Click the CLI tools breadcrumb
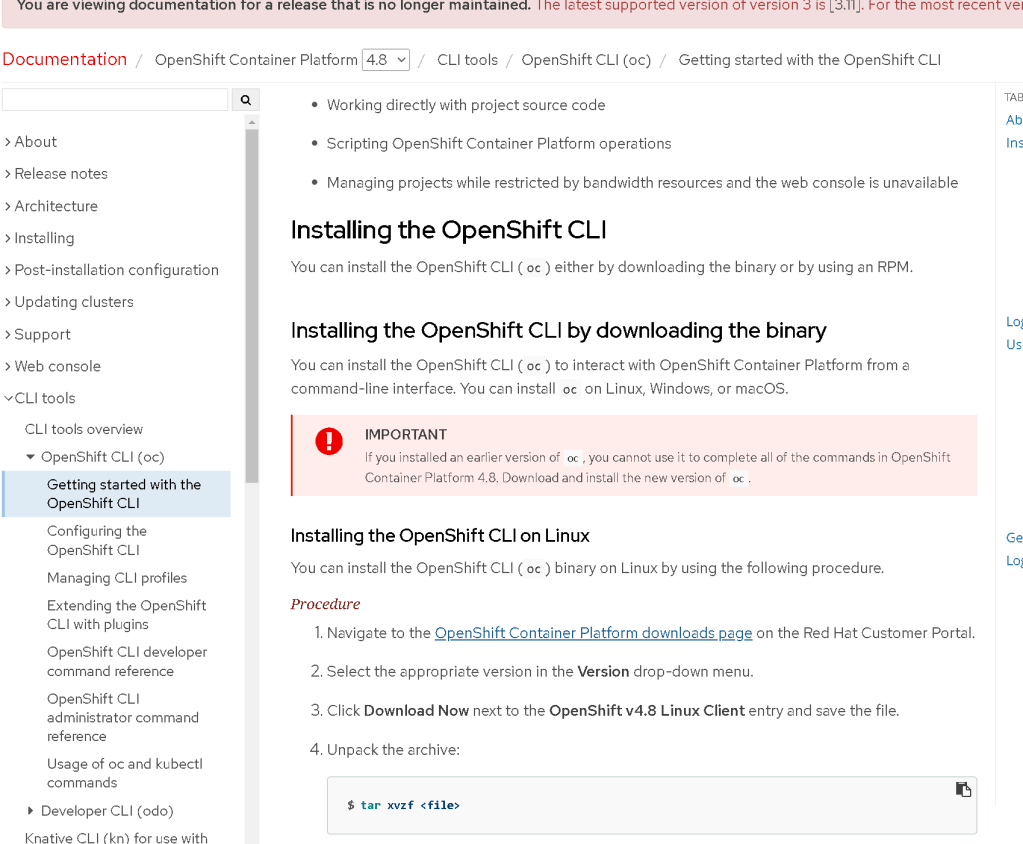 [x=467, y=60]
